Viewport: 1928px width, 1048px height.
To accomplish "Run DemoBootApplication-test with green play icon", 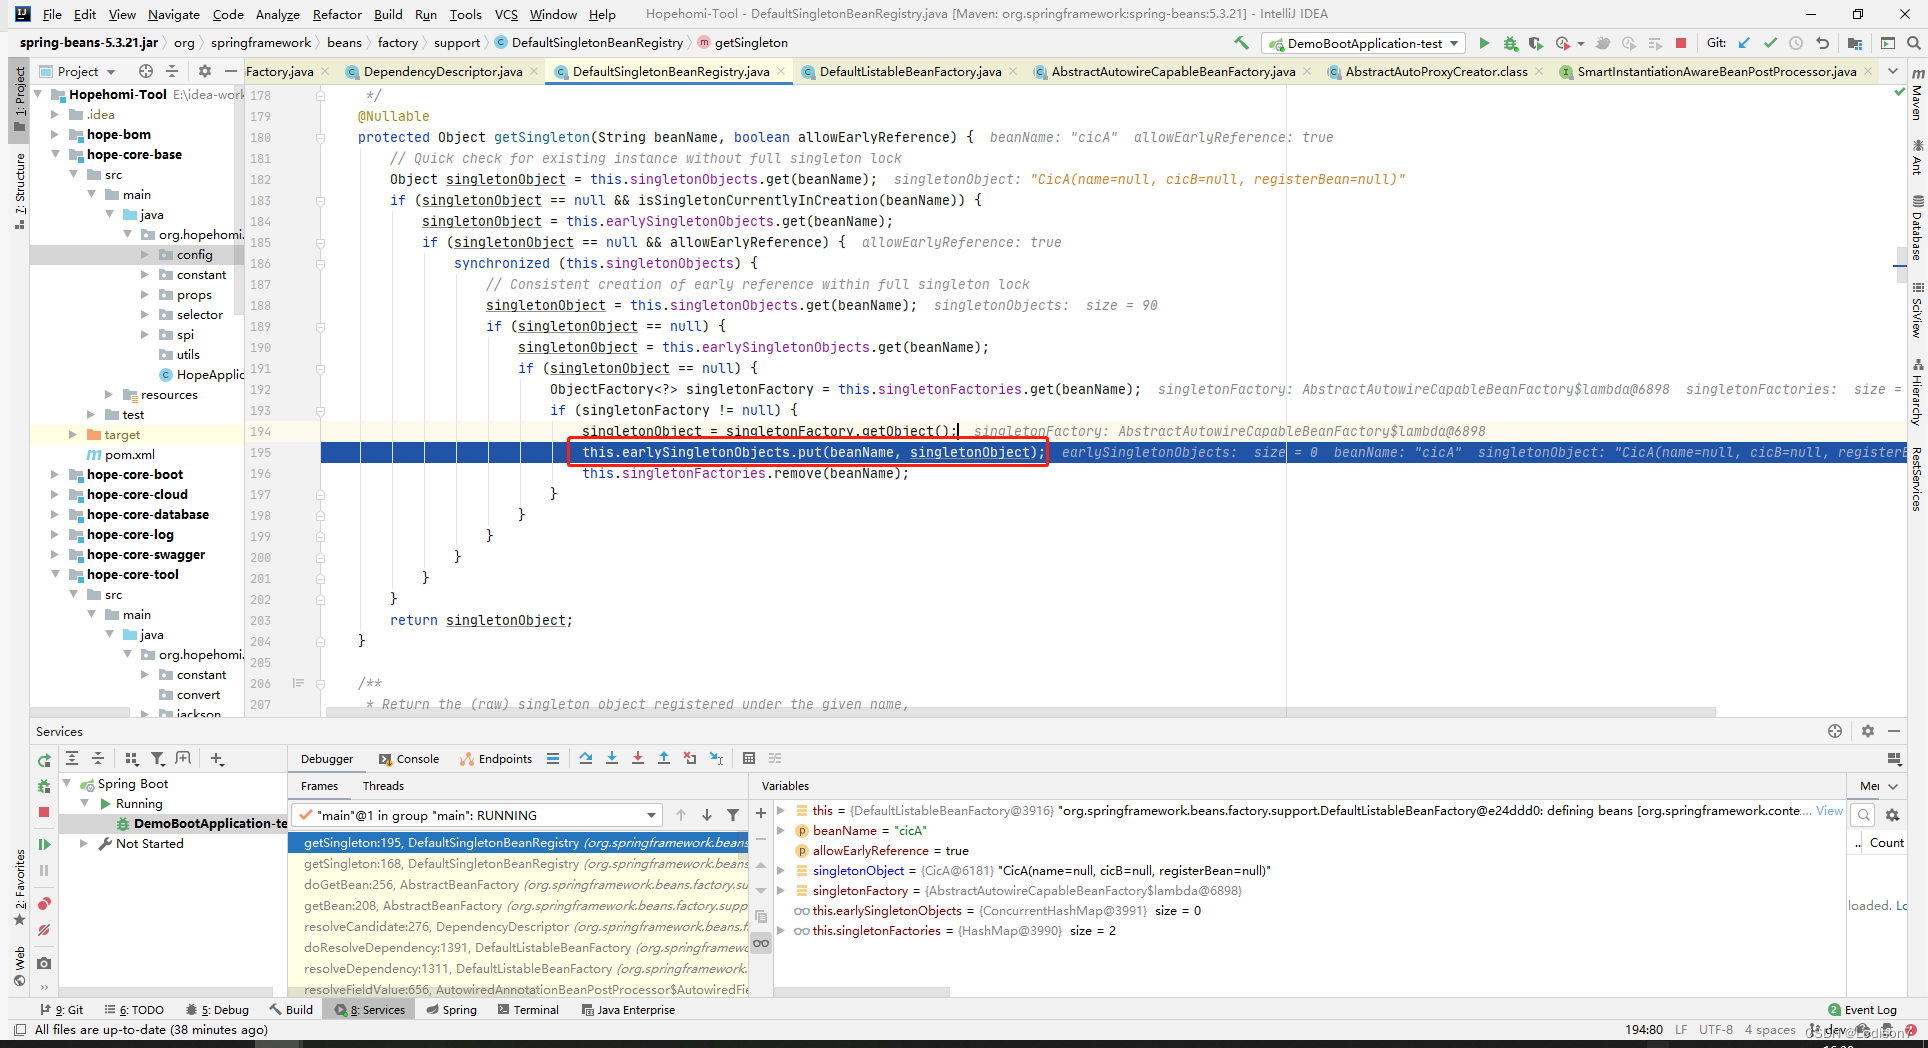I will (1484, 43).
